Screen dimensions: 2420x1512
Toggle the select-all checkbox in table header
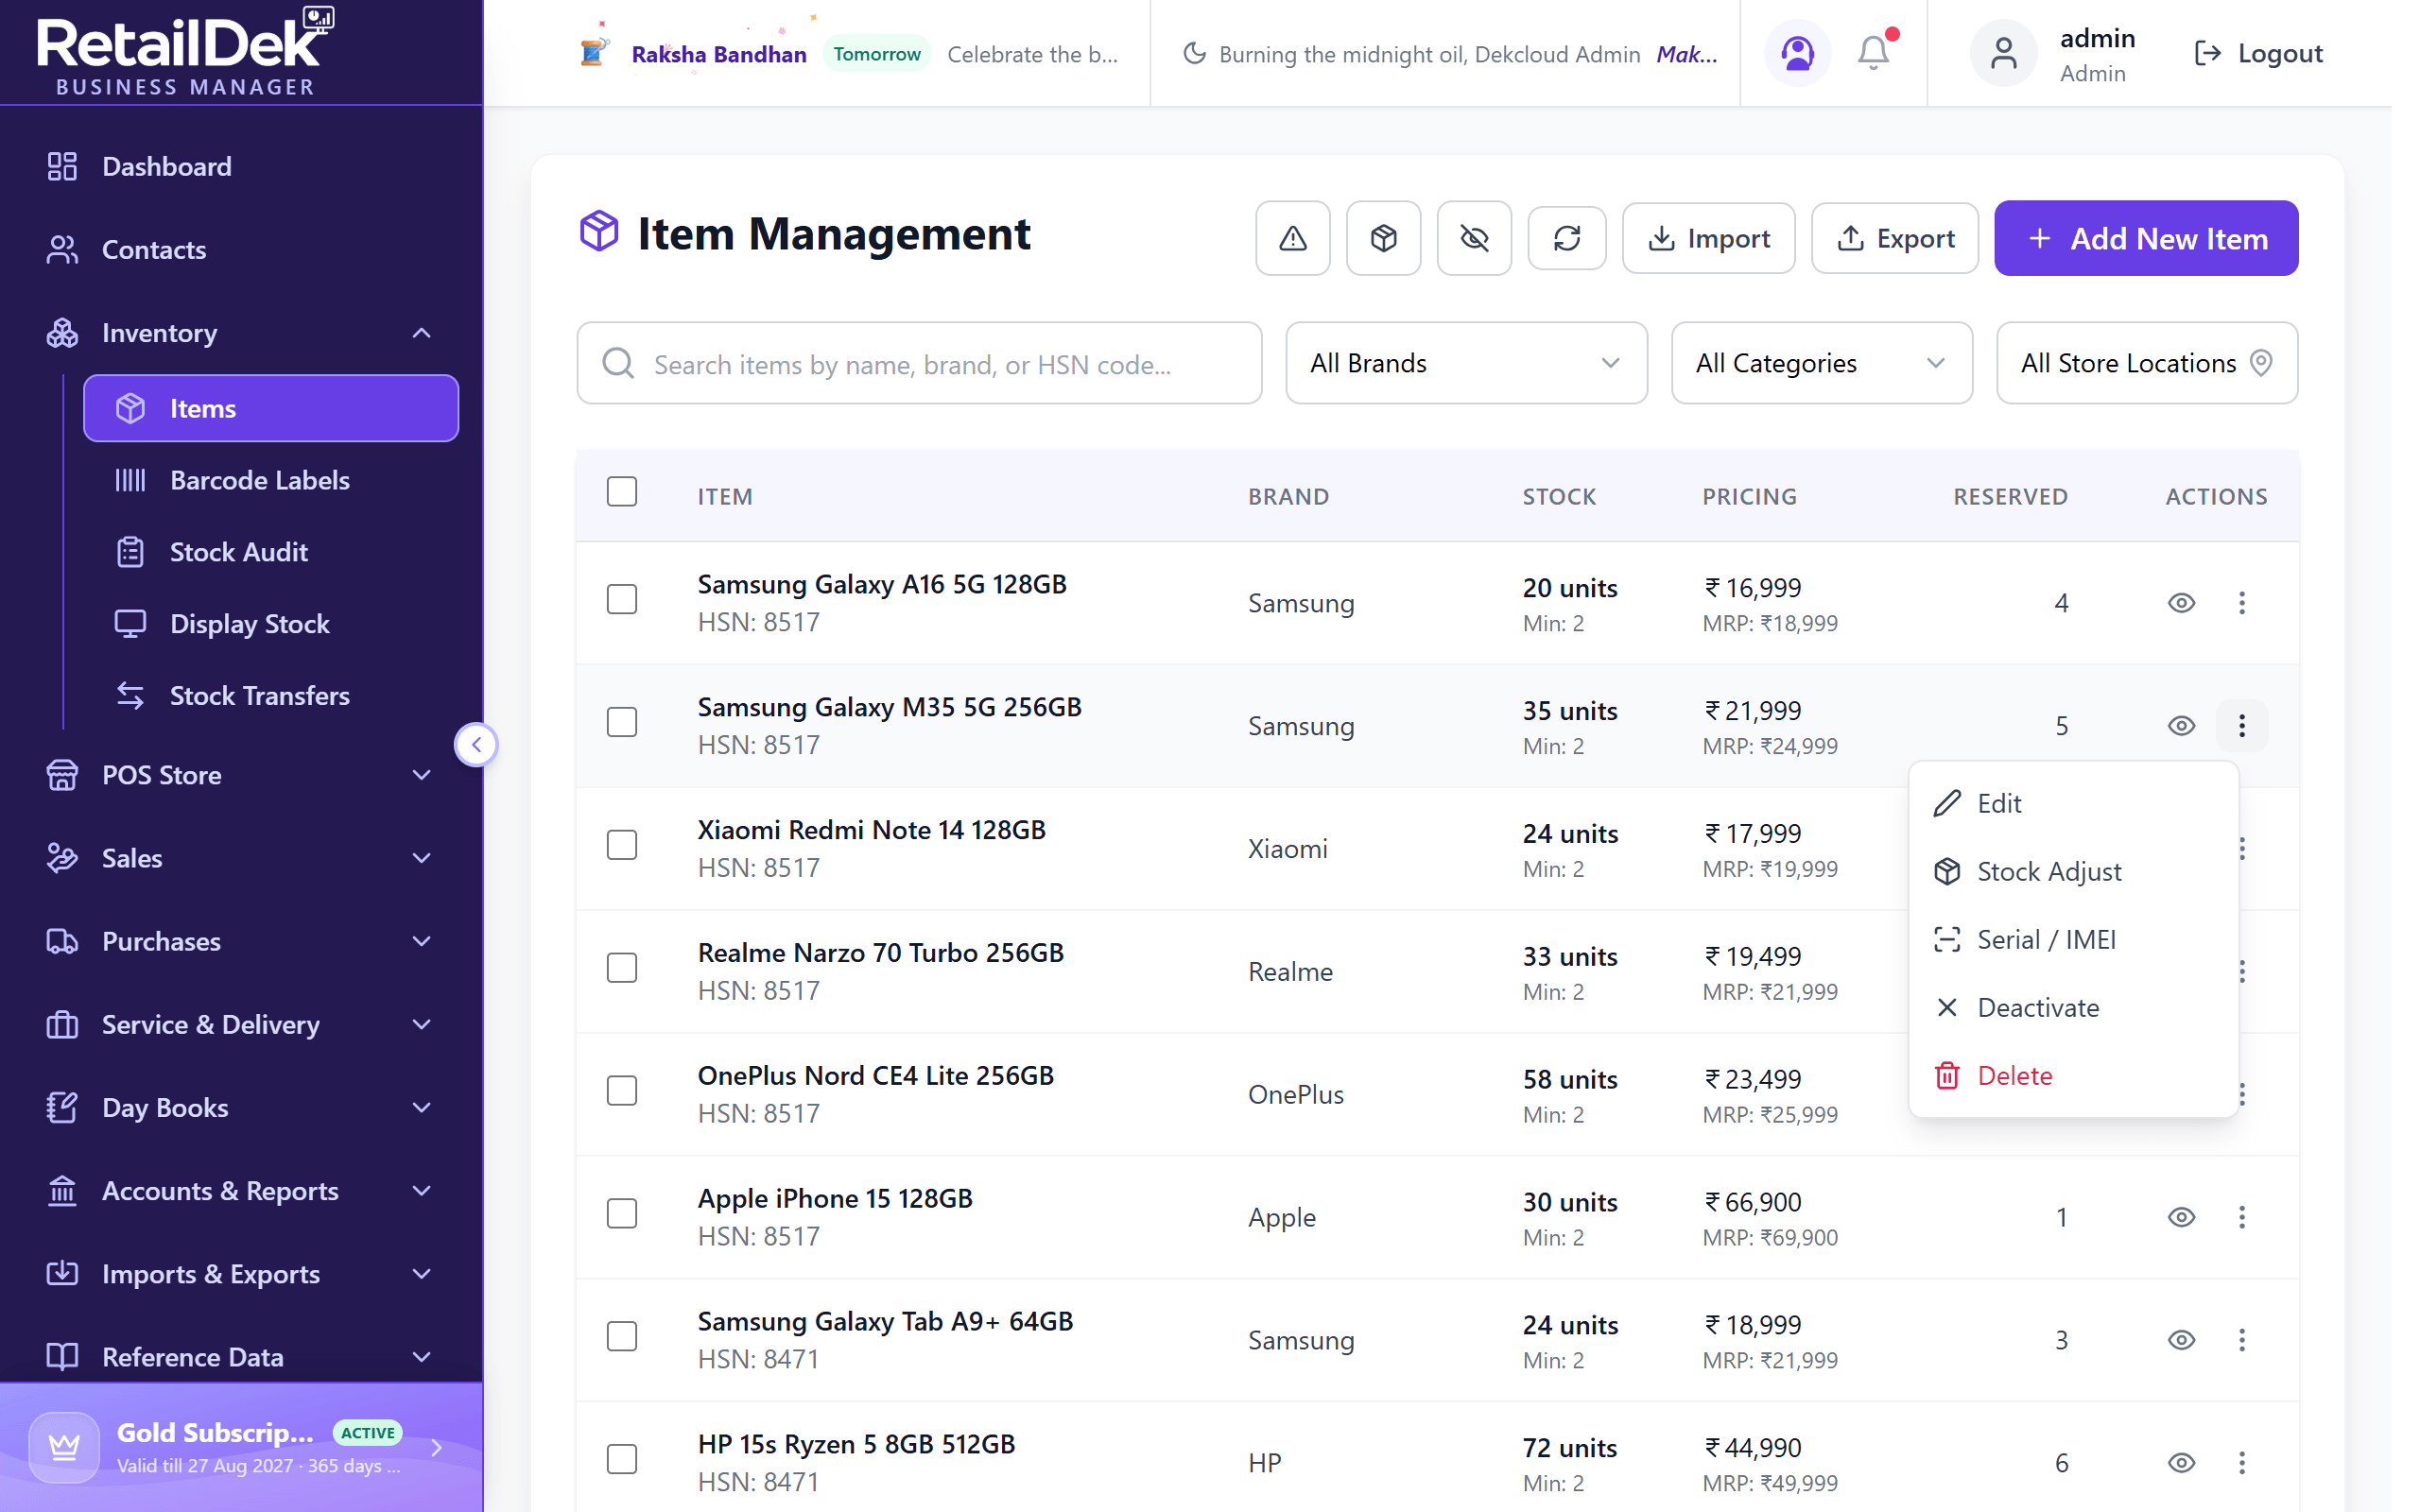click(x=622, y=492)
